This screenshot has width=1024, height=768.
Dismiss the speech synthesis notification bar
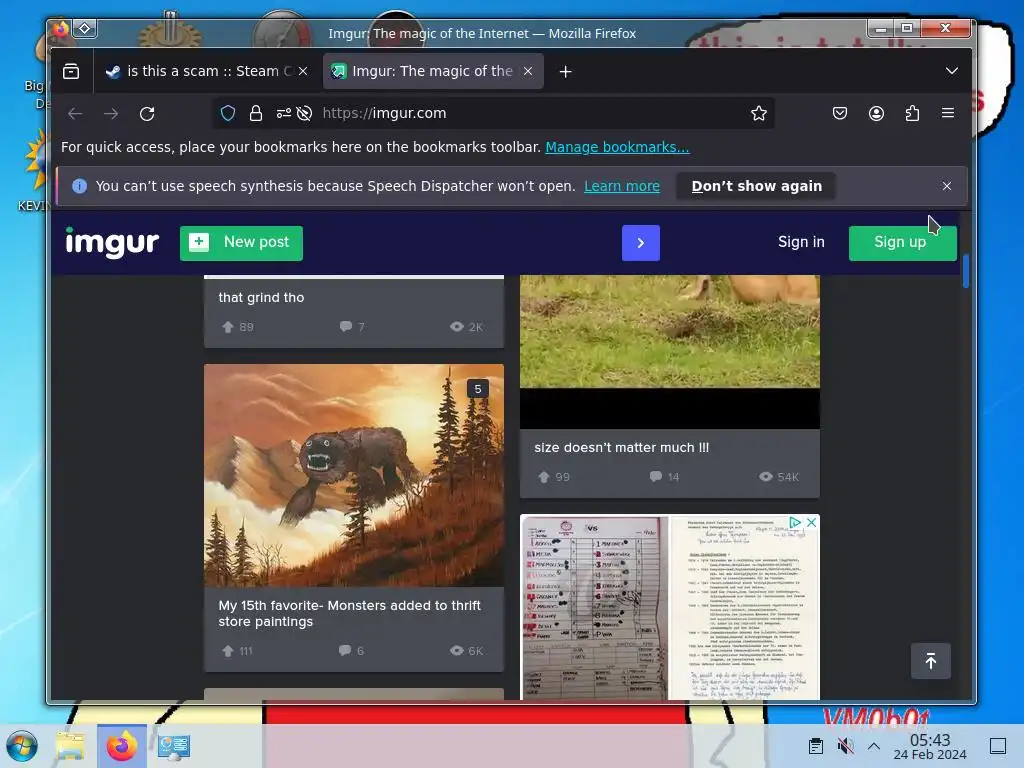click(x=947, y=186)
